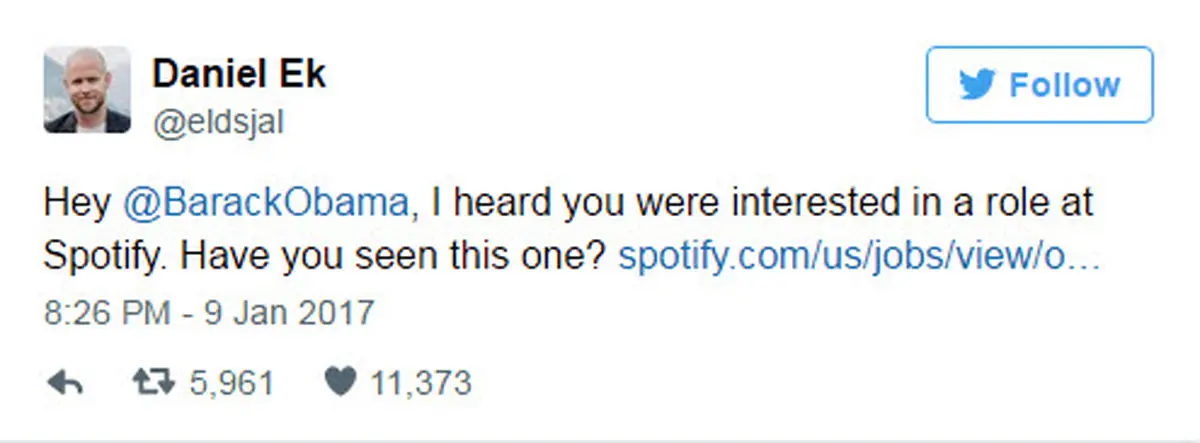Viewport: 1200px width, 443px height.
Task: Follow the spotify.com/us/jobs link
Action: [x=859, y=256]
